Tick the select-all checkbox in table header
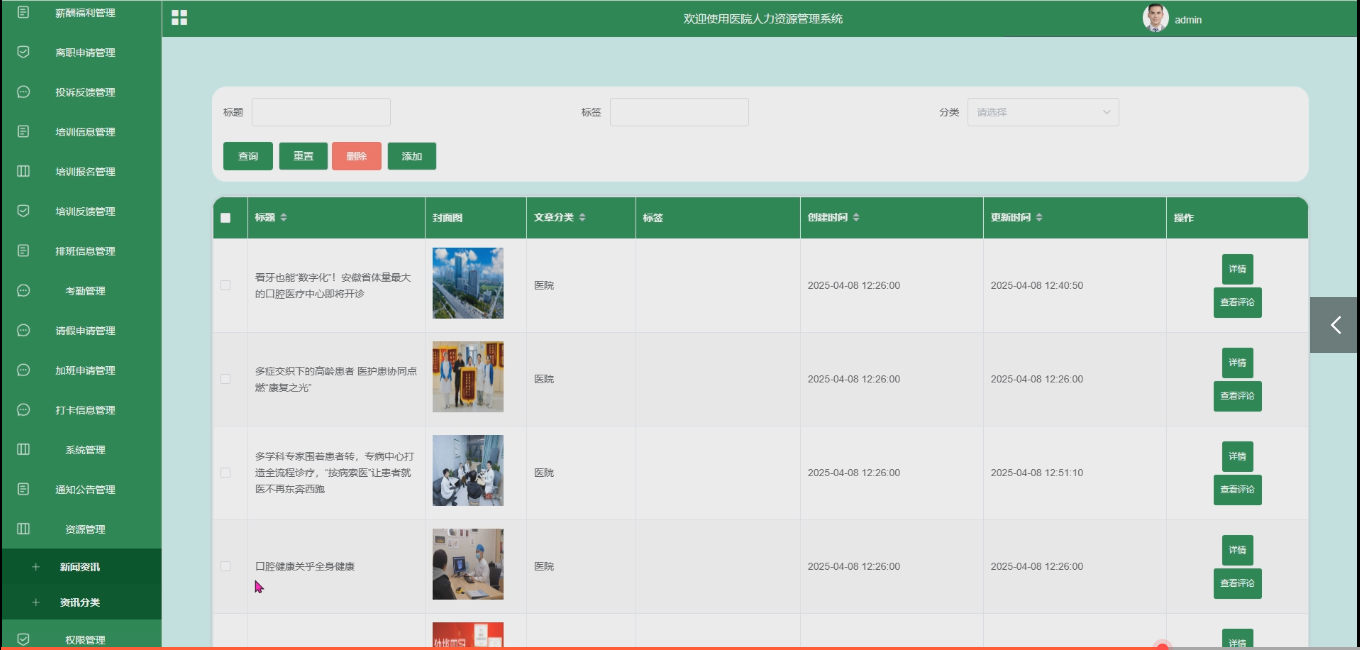This screenshot has width=1360, height=650. tap(225, 218)
